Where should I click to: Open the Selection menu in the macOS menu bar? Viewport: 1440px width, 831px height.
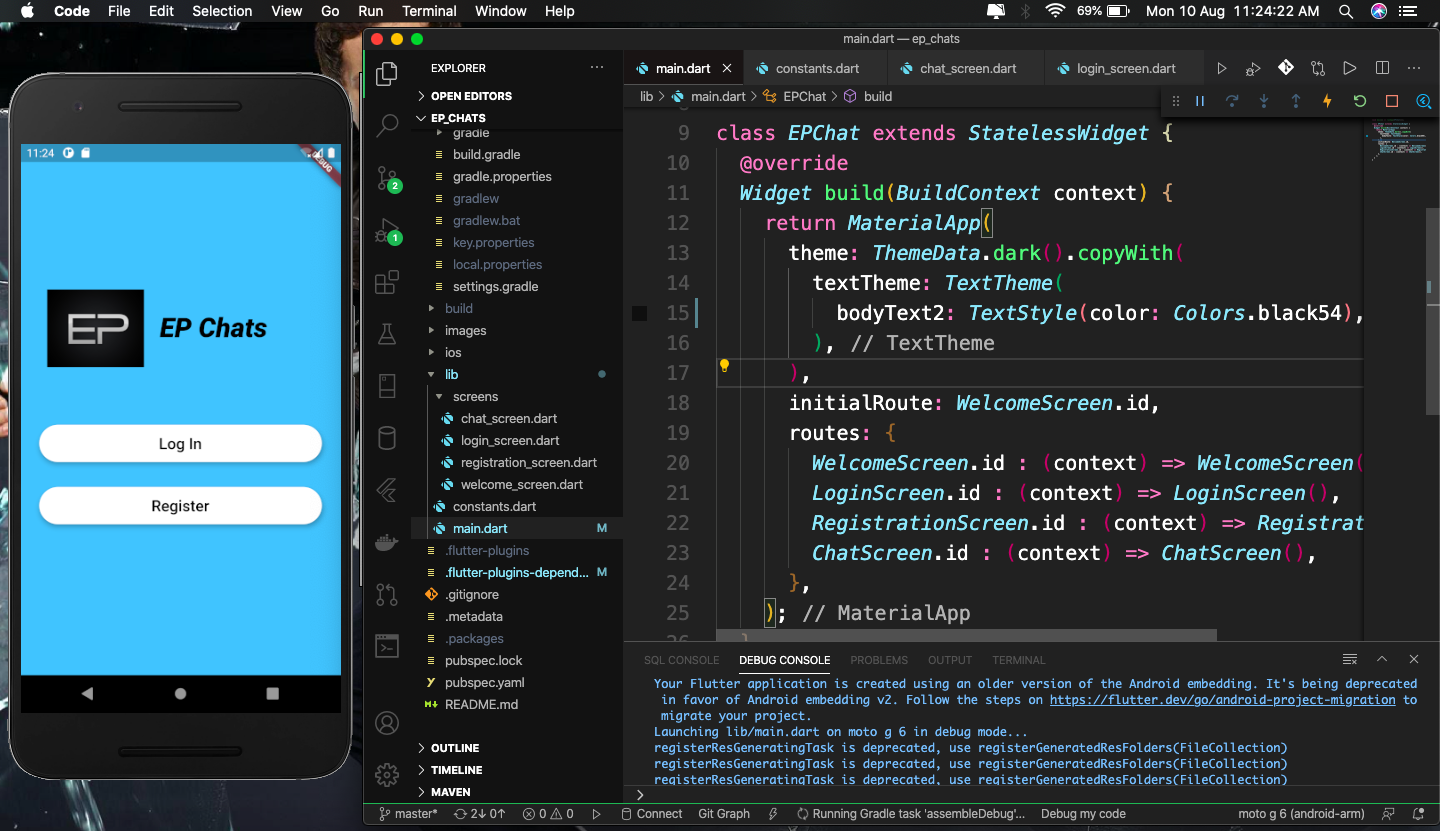tap(222, 11)
